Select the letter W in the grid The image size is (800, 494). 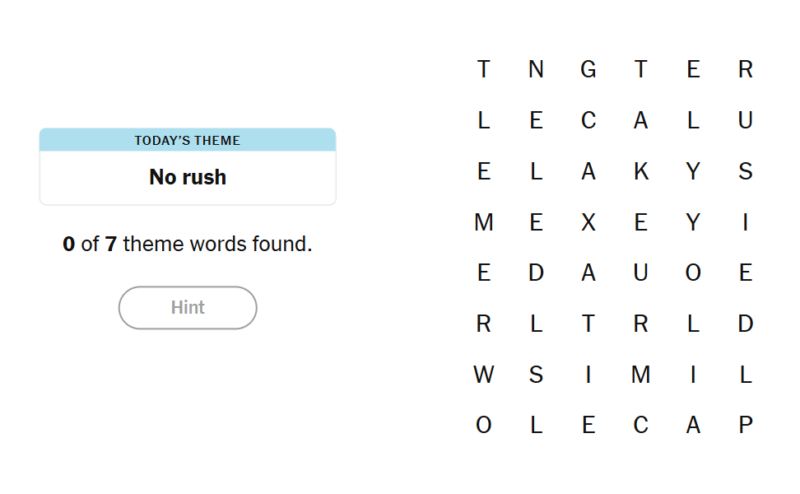pyautogui.click(x=484, y=375)
